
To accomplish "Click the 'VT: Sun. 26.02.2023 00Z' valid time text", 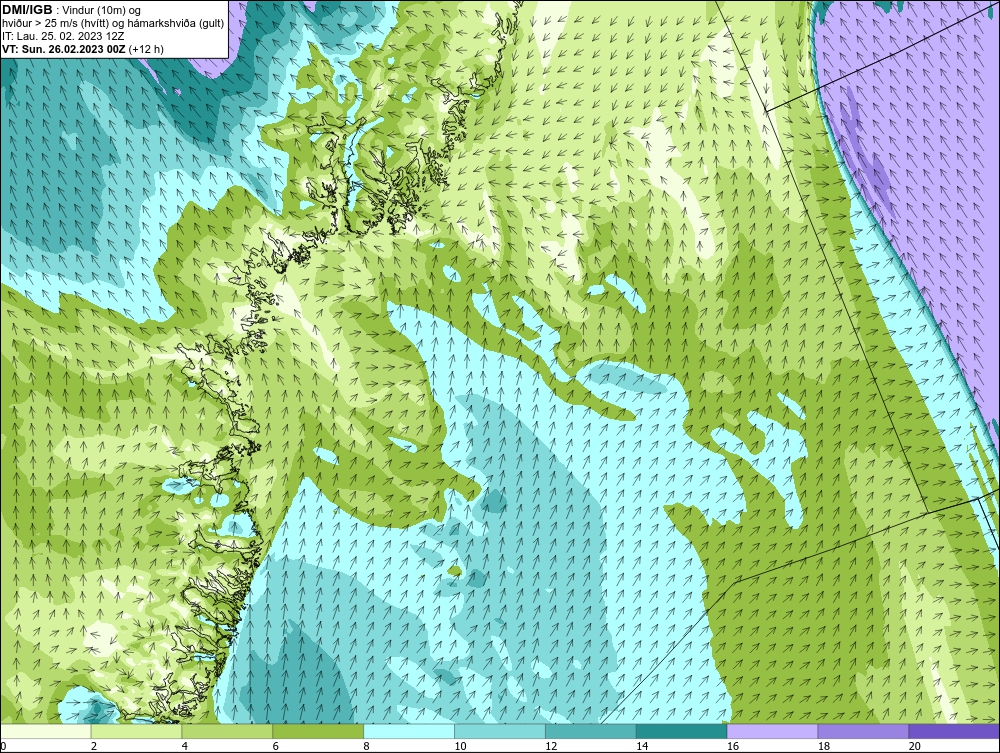I will (64, 49).
